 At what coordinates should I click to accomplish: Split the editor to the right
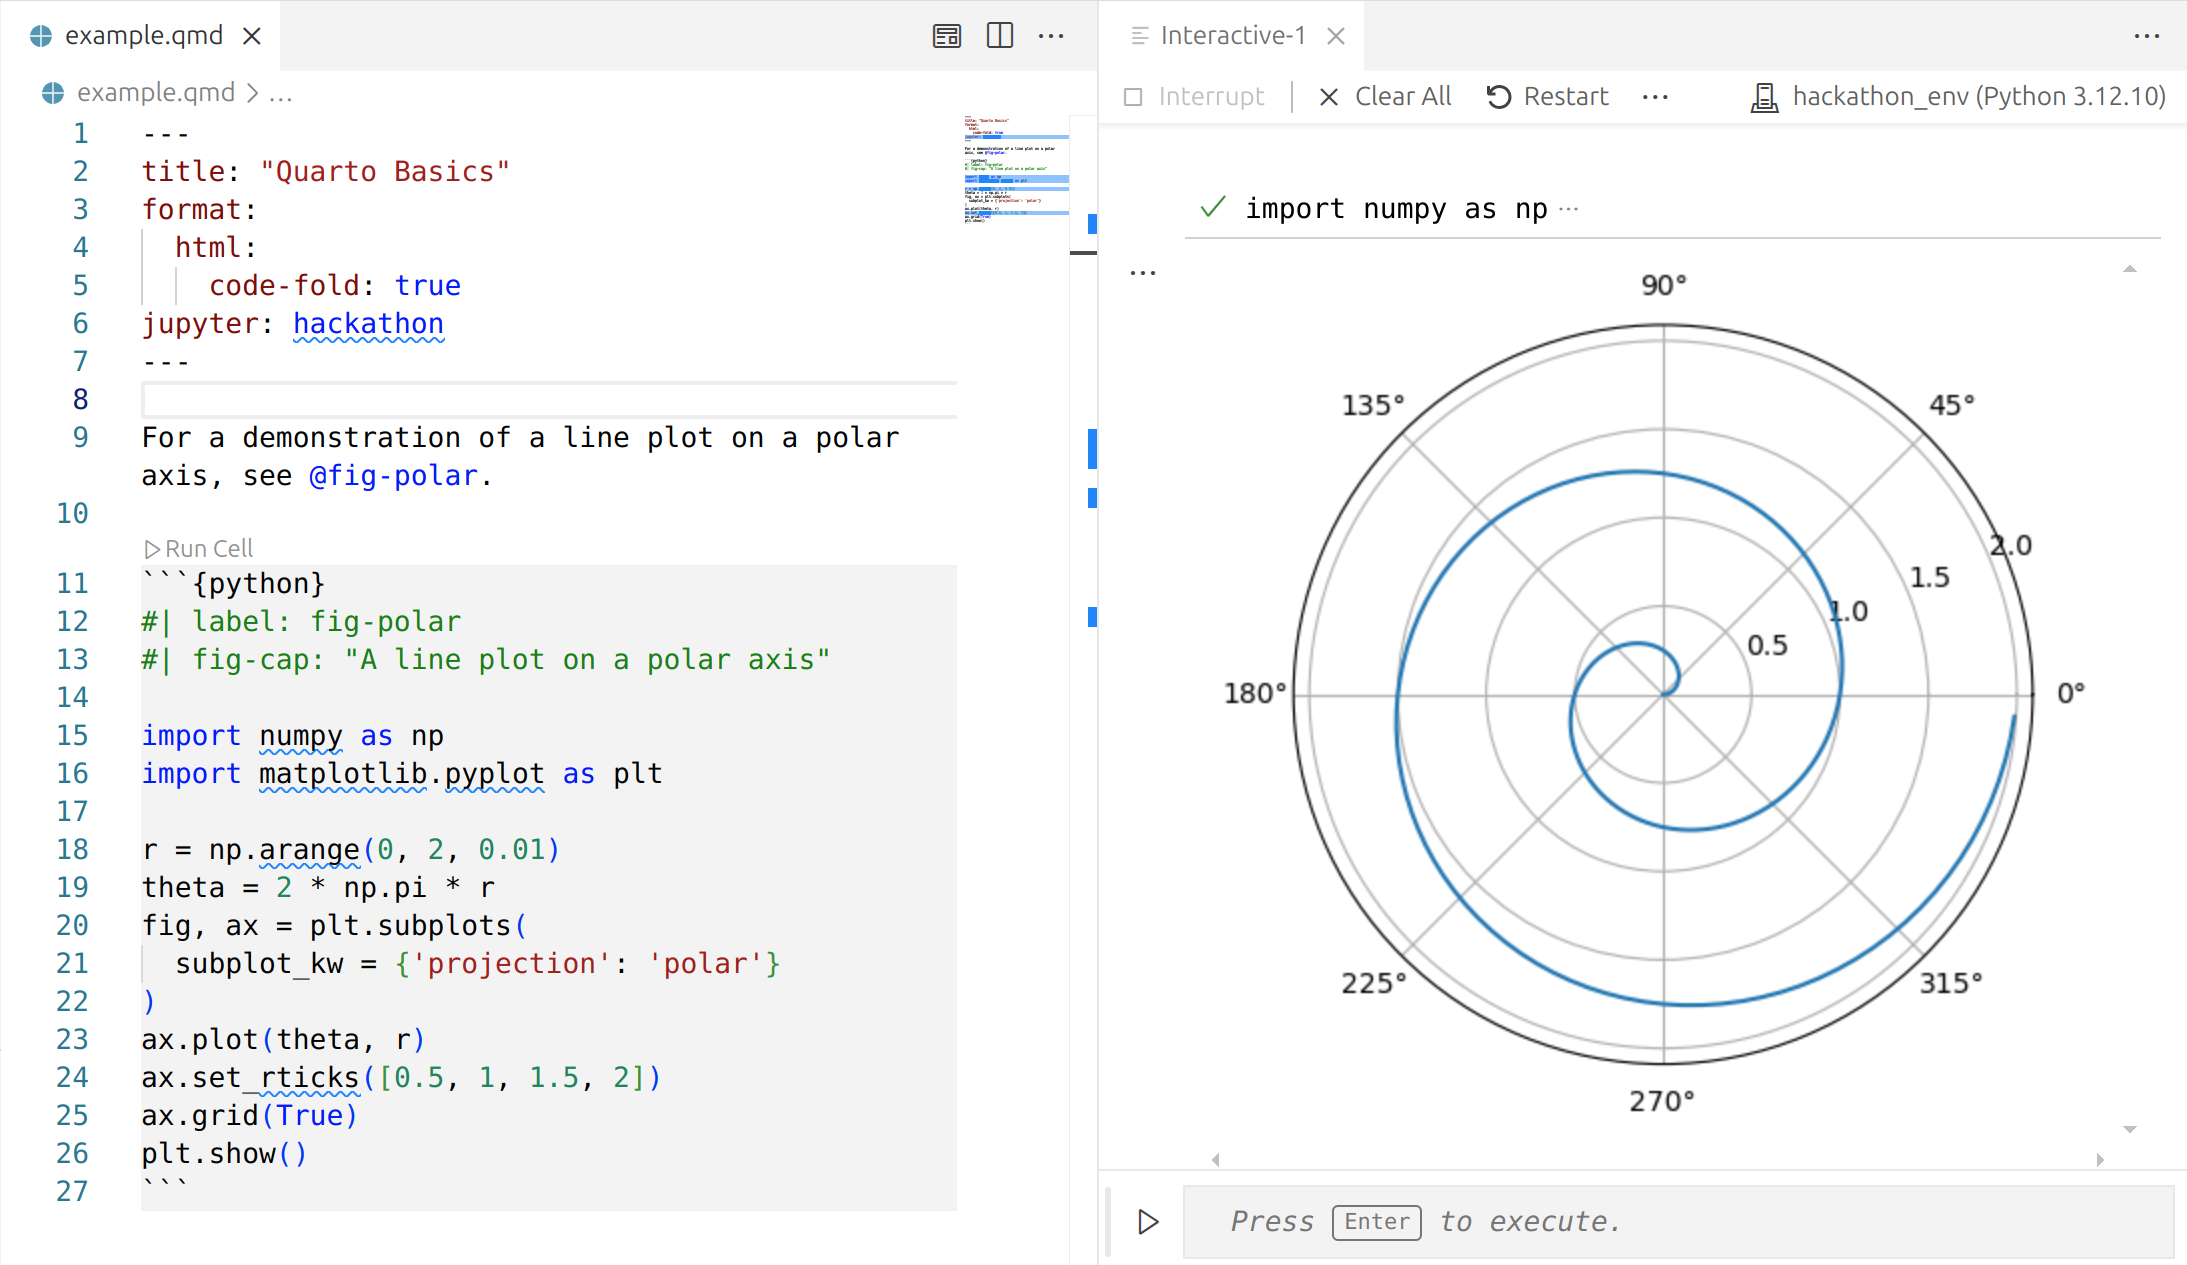999,36
